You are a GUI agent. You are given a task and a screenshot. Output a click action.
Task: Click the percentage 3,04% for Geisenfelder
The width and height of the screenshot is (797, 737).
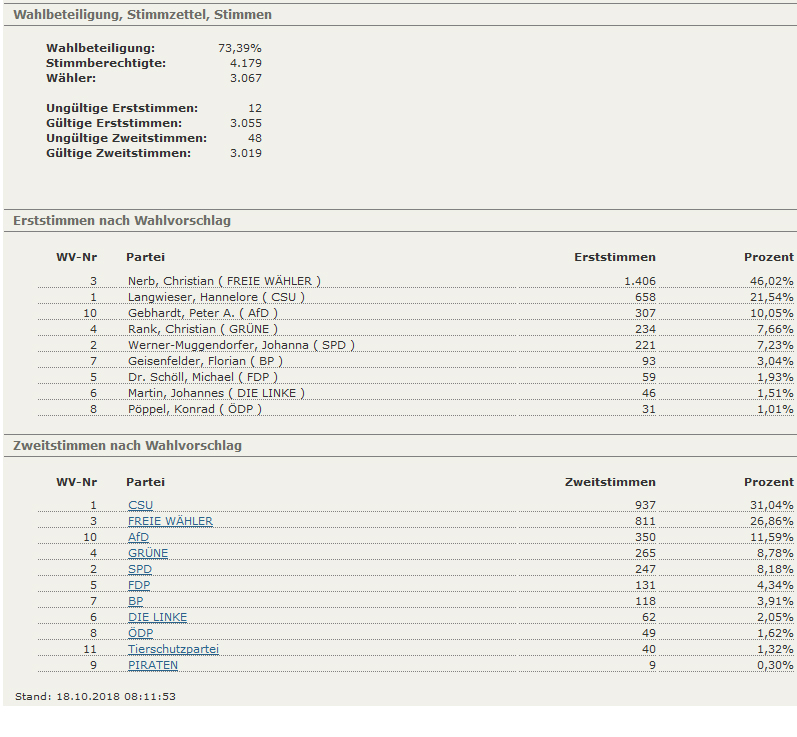pyautogui.click(x=775, y=361)
